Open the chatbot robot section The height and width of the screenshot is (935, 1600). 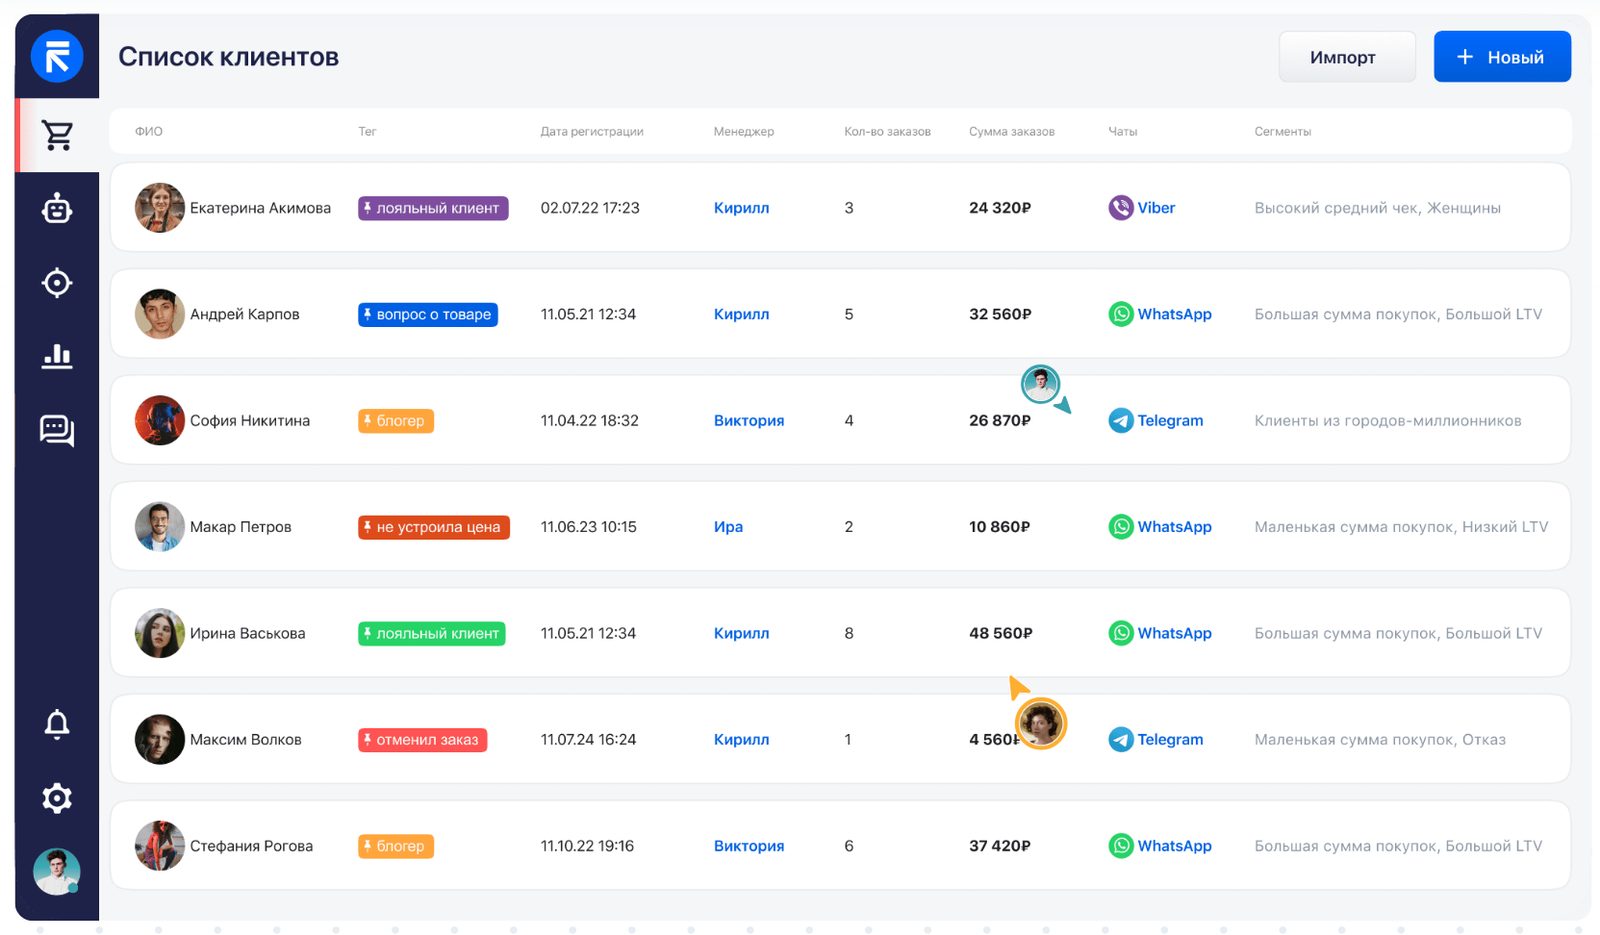(x=57, y=209)
